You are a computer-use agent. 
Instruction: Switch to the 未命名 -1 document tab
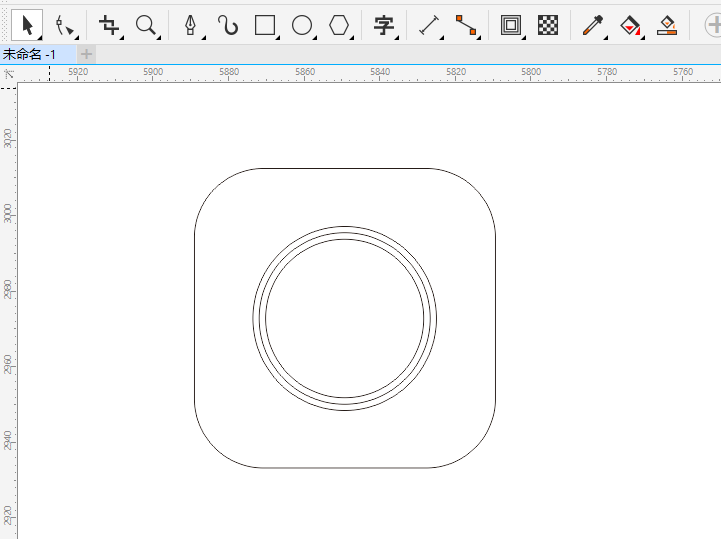[x=29, y=54]
